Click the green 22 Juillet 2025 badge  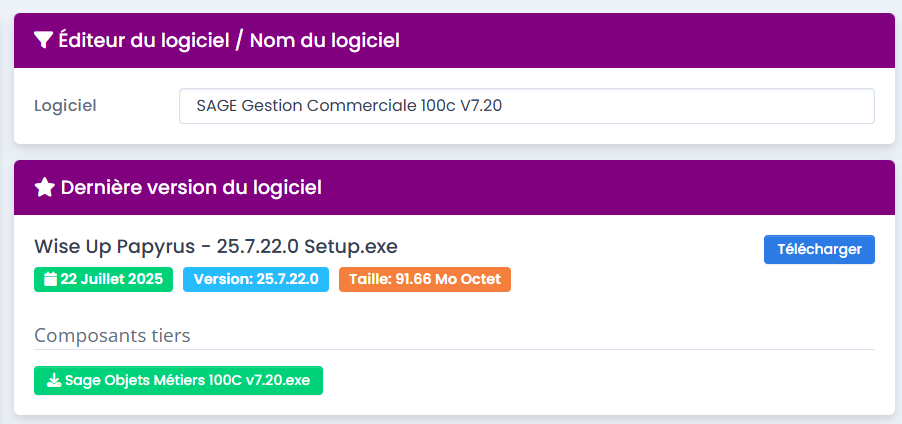pos(104,279)
